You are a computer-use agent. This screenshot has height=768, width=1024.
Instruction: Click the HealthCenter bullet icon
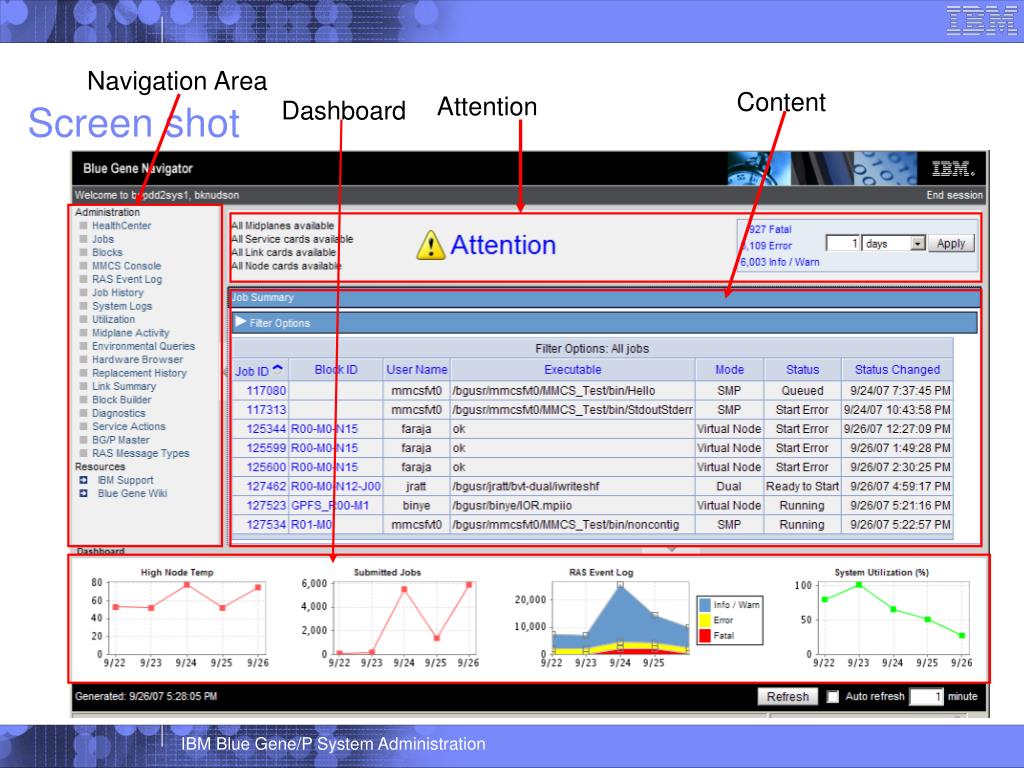pos(83,225)
